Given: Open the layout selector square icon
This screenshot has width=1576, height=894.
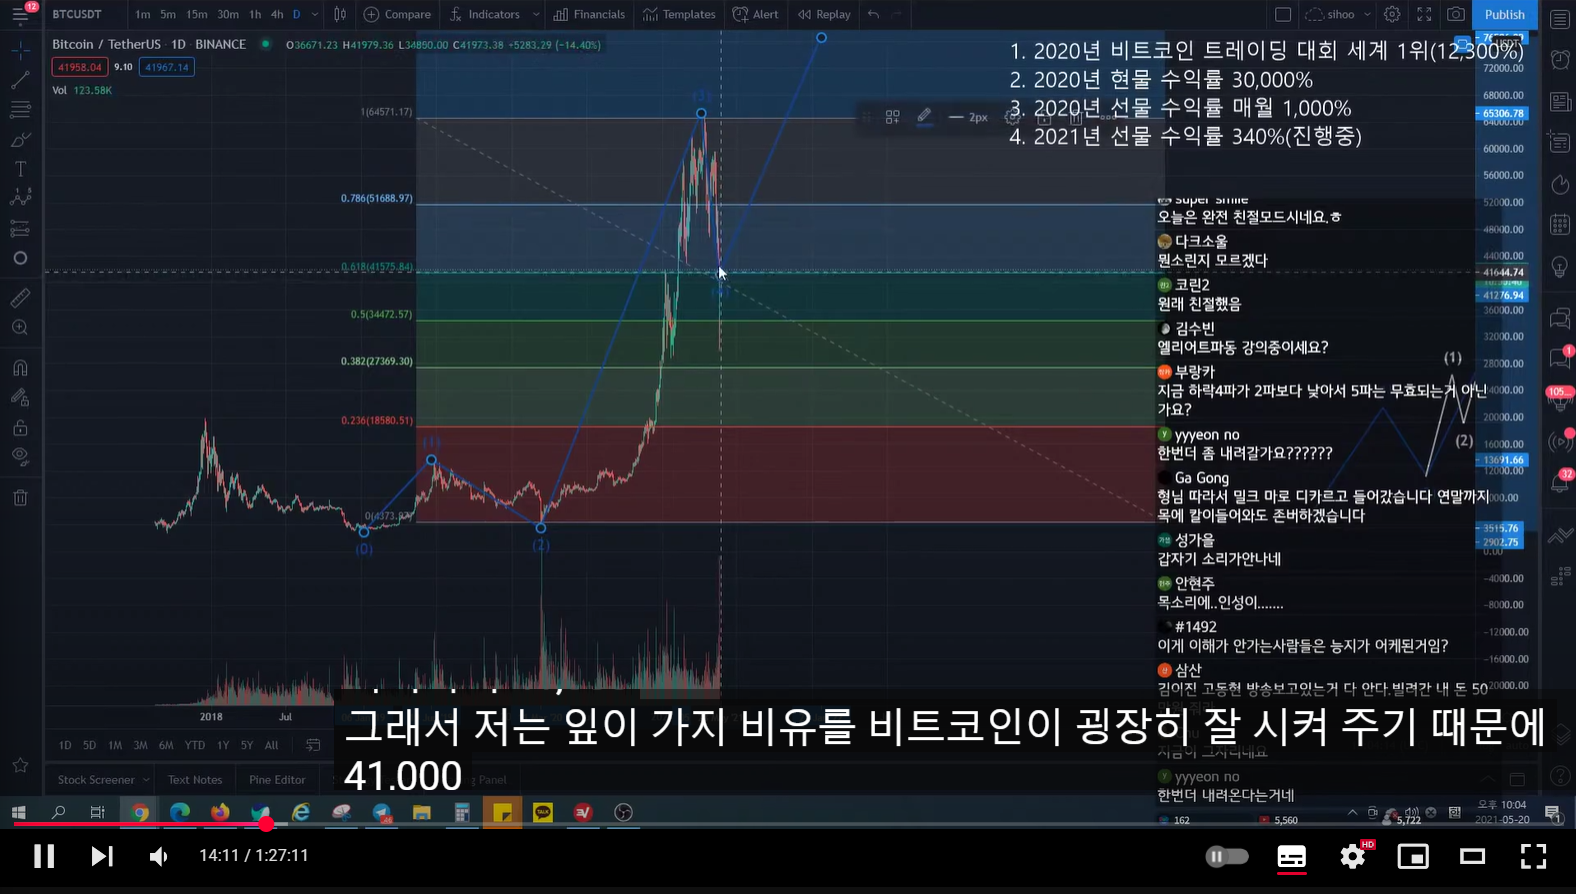Looking at the screenshot, I should pos(1283,14).
